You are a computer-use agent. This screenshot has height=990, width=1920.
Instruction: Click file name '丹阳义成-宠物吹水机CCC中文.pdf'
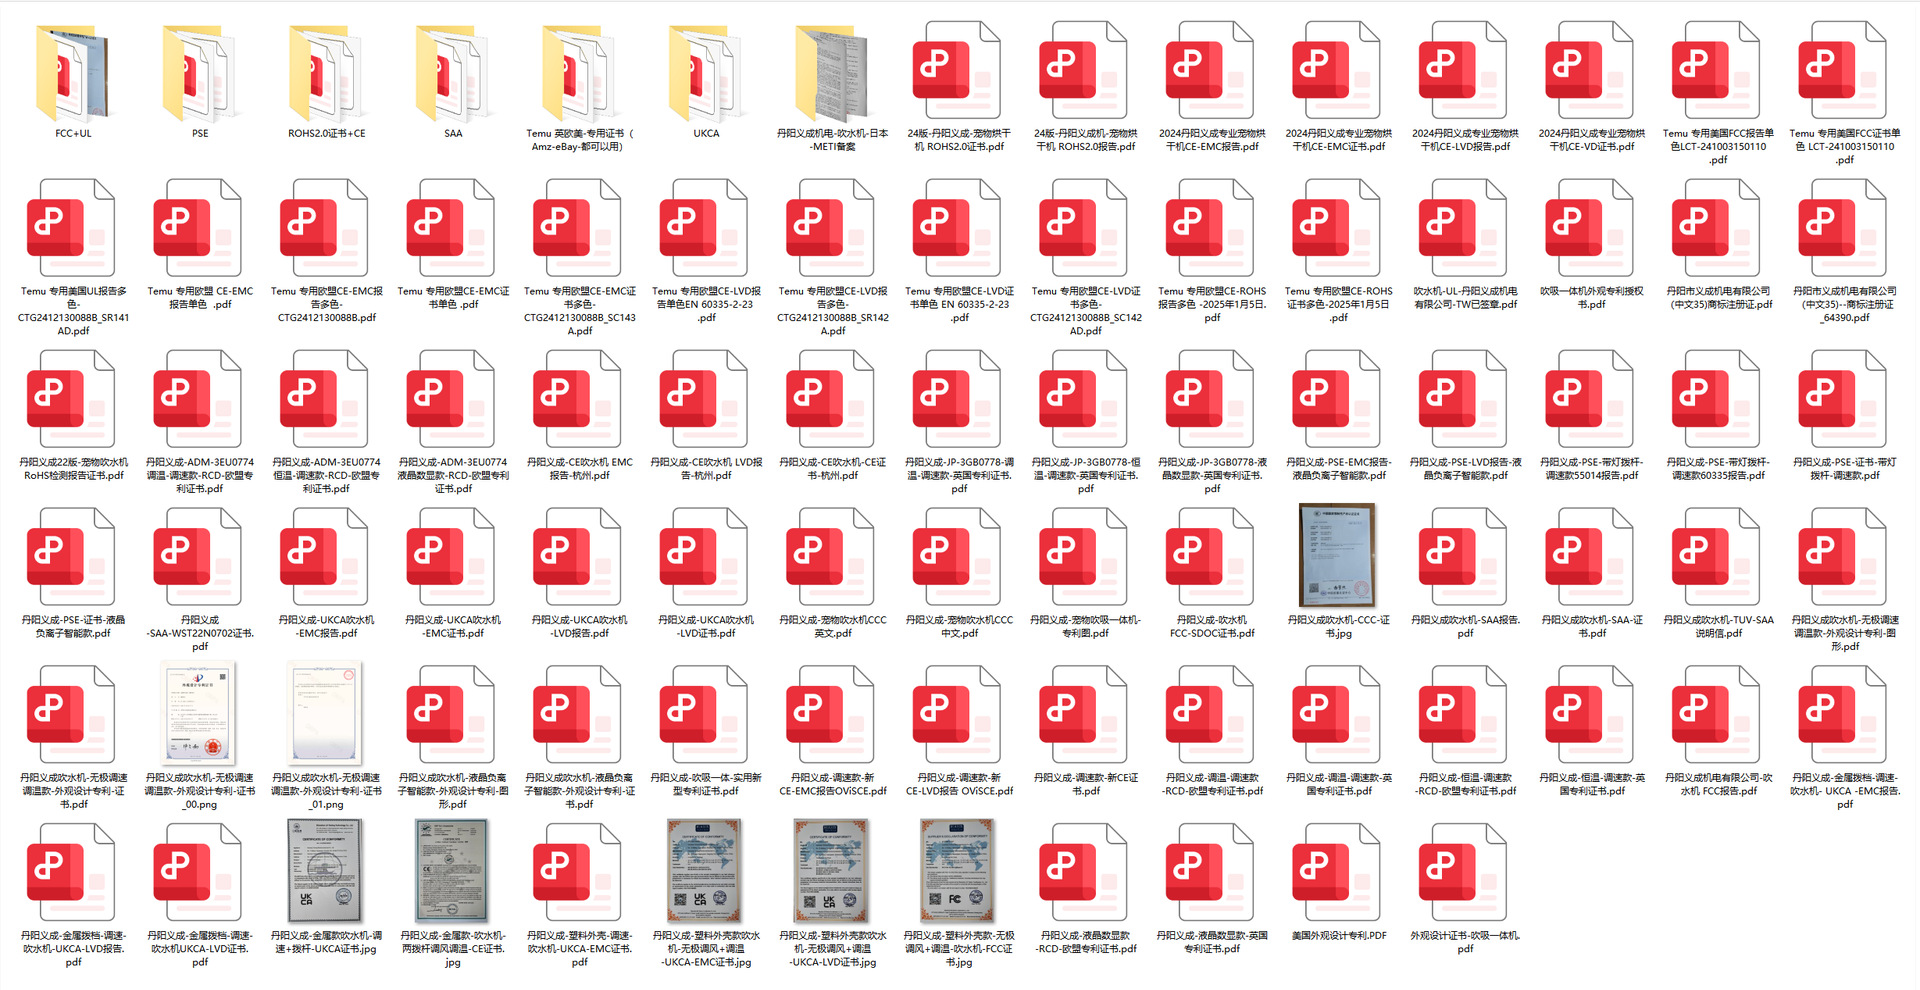[959, 626]
